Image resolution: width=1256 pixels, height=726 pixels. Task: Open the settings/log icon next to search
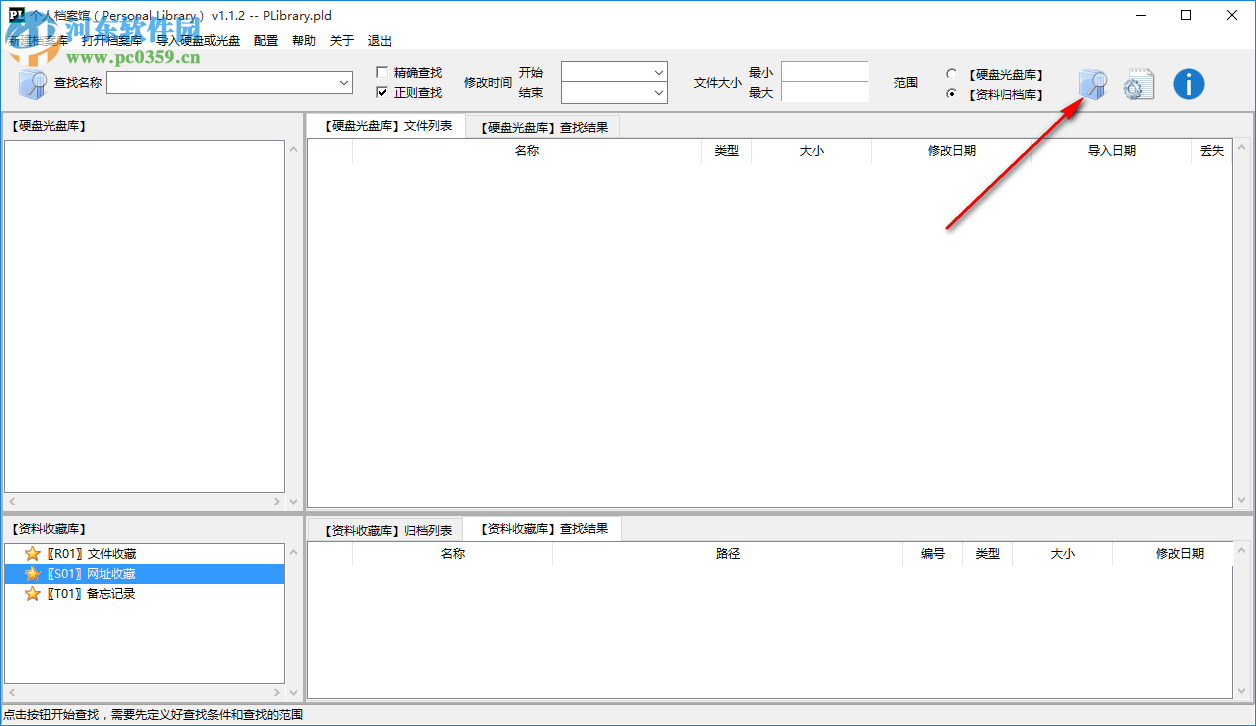pyautogui.click(x=1138, y=84)
